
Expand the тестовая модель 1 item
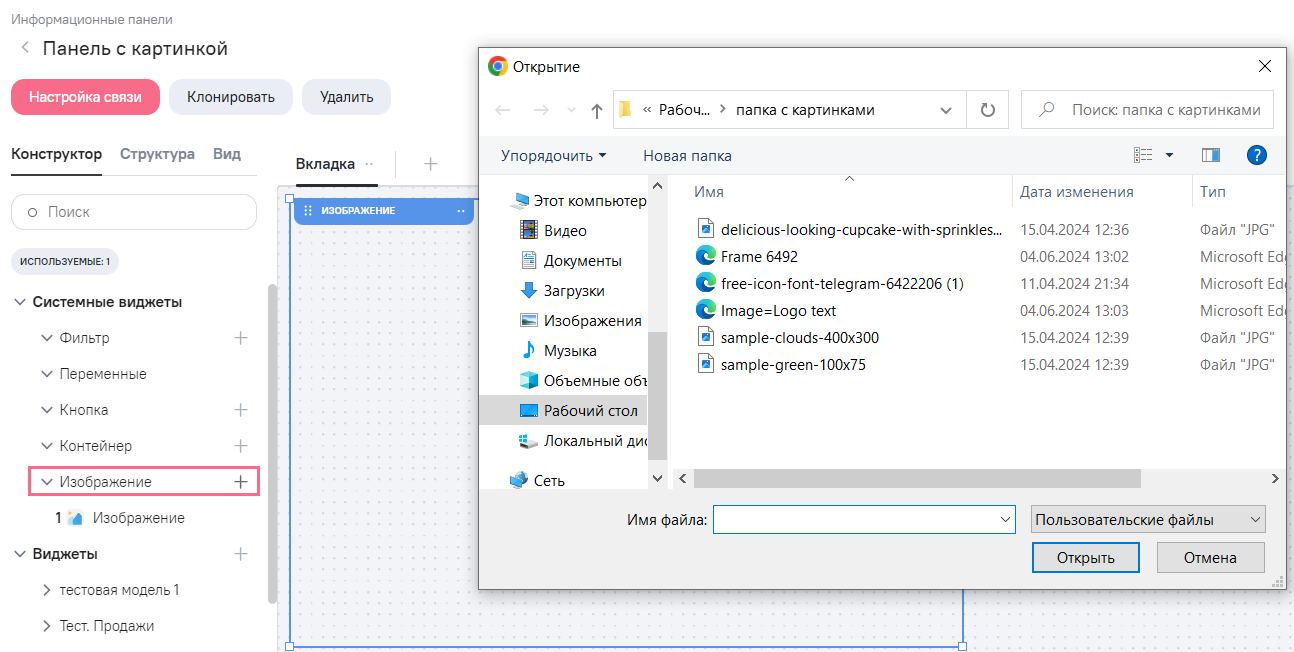(x=46, y=590)
